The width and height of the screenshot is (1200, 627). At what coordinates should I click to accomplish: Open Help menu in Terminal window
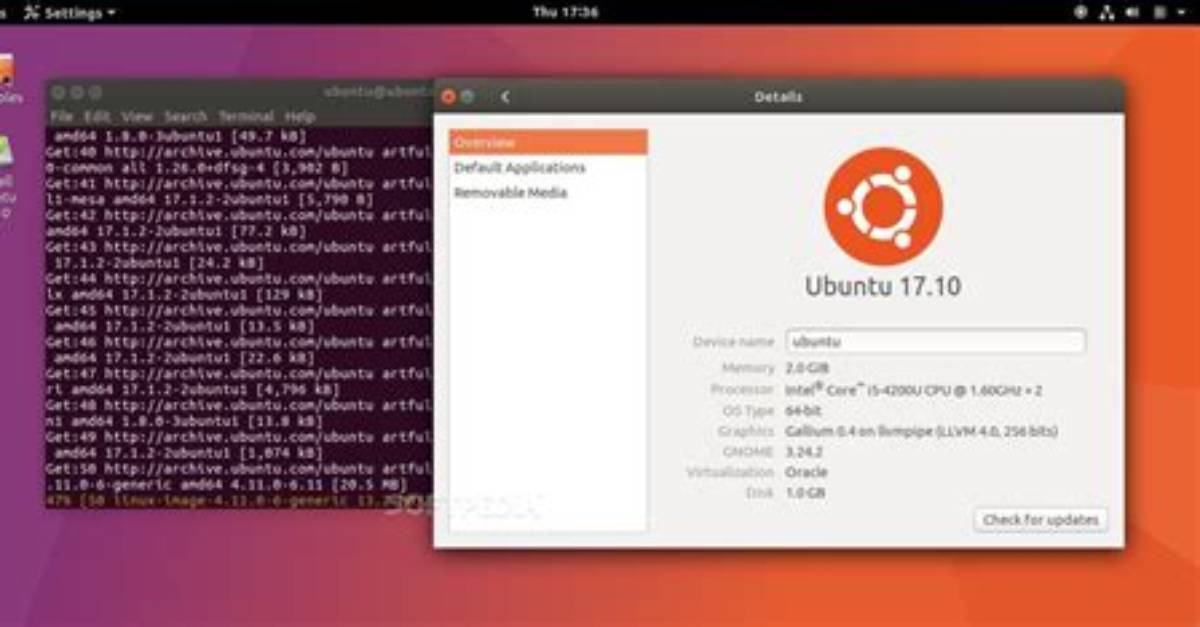[x=300, y=116]
